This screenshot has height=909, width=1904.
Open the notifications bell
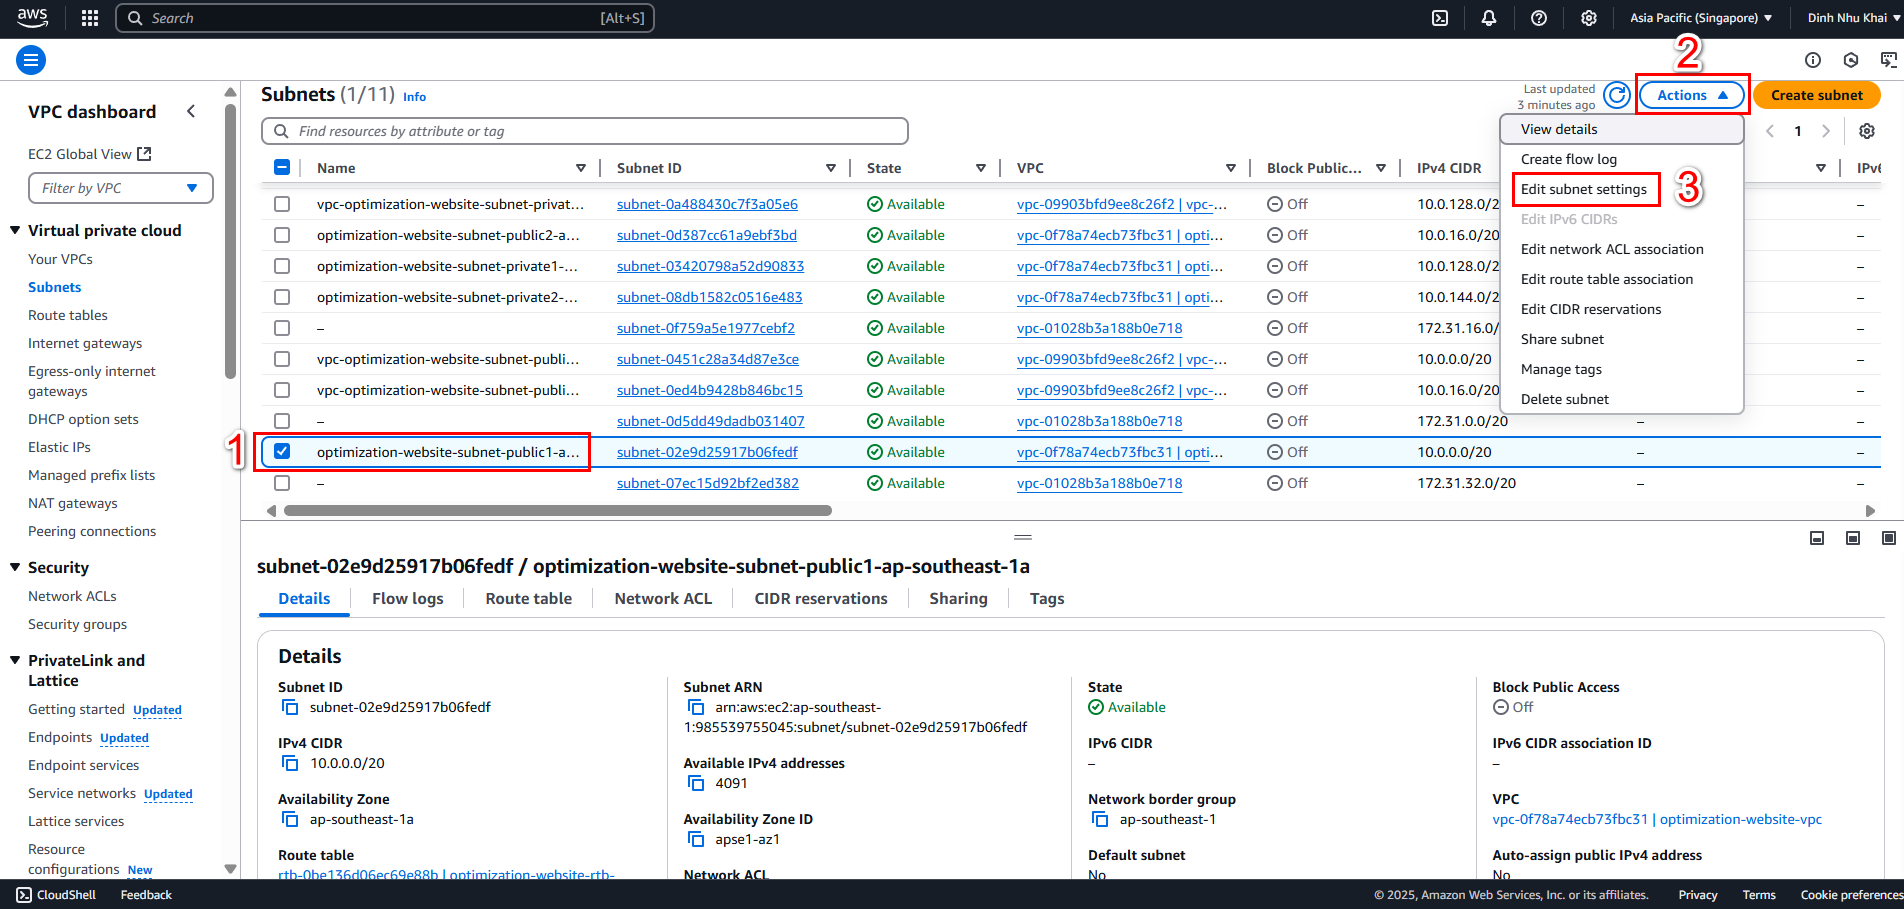click(1489, 18)
